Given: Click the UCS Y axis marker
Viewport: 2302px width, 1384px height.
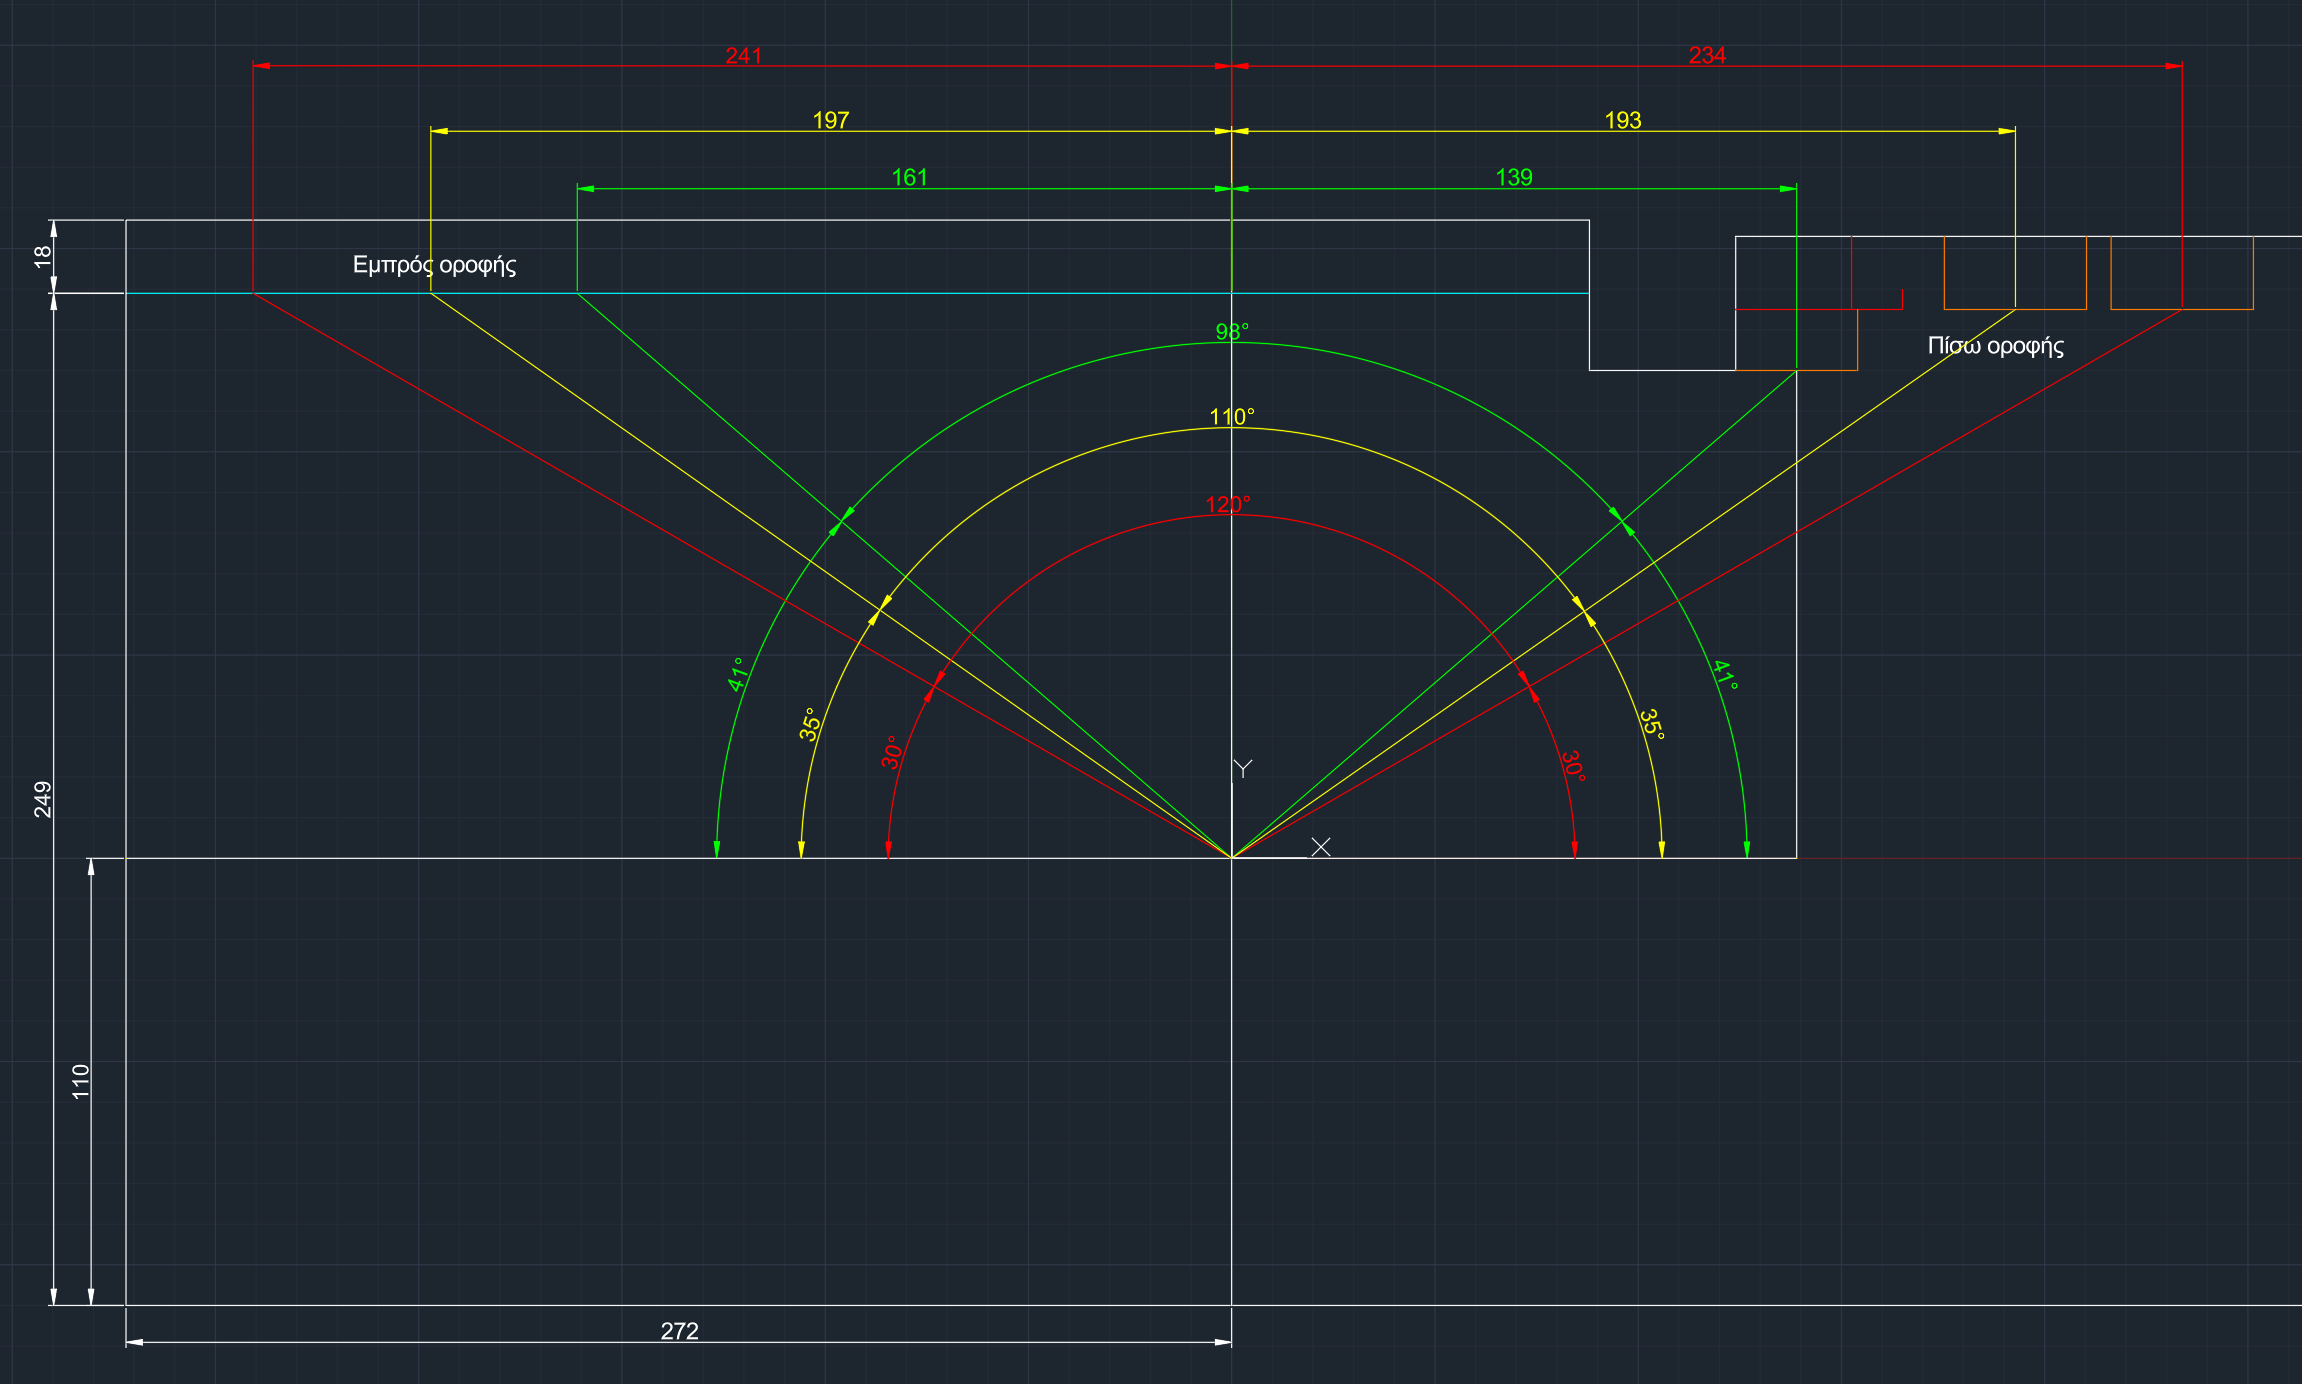Looking at the screenshot, I should coord(1242,769).
